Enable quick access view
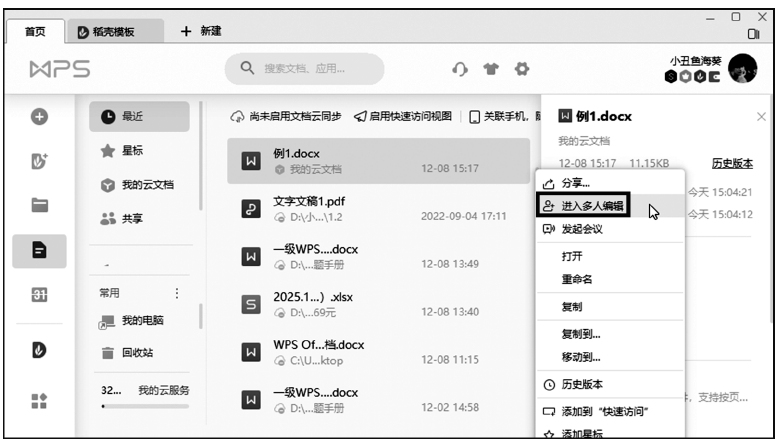Viewport: 779px width, 448px height. tap(403, 117)
